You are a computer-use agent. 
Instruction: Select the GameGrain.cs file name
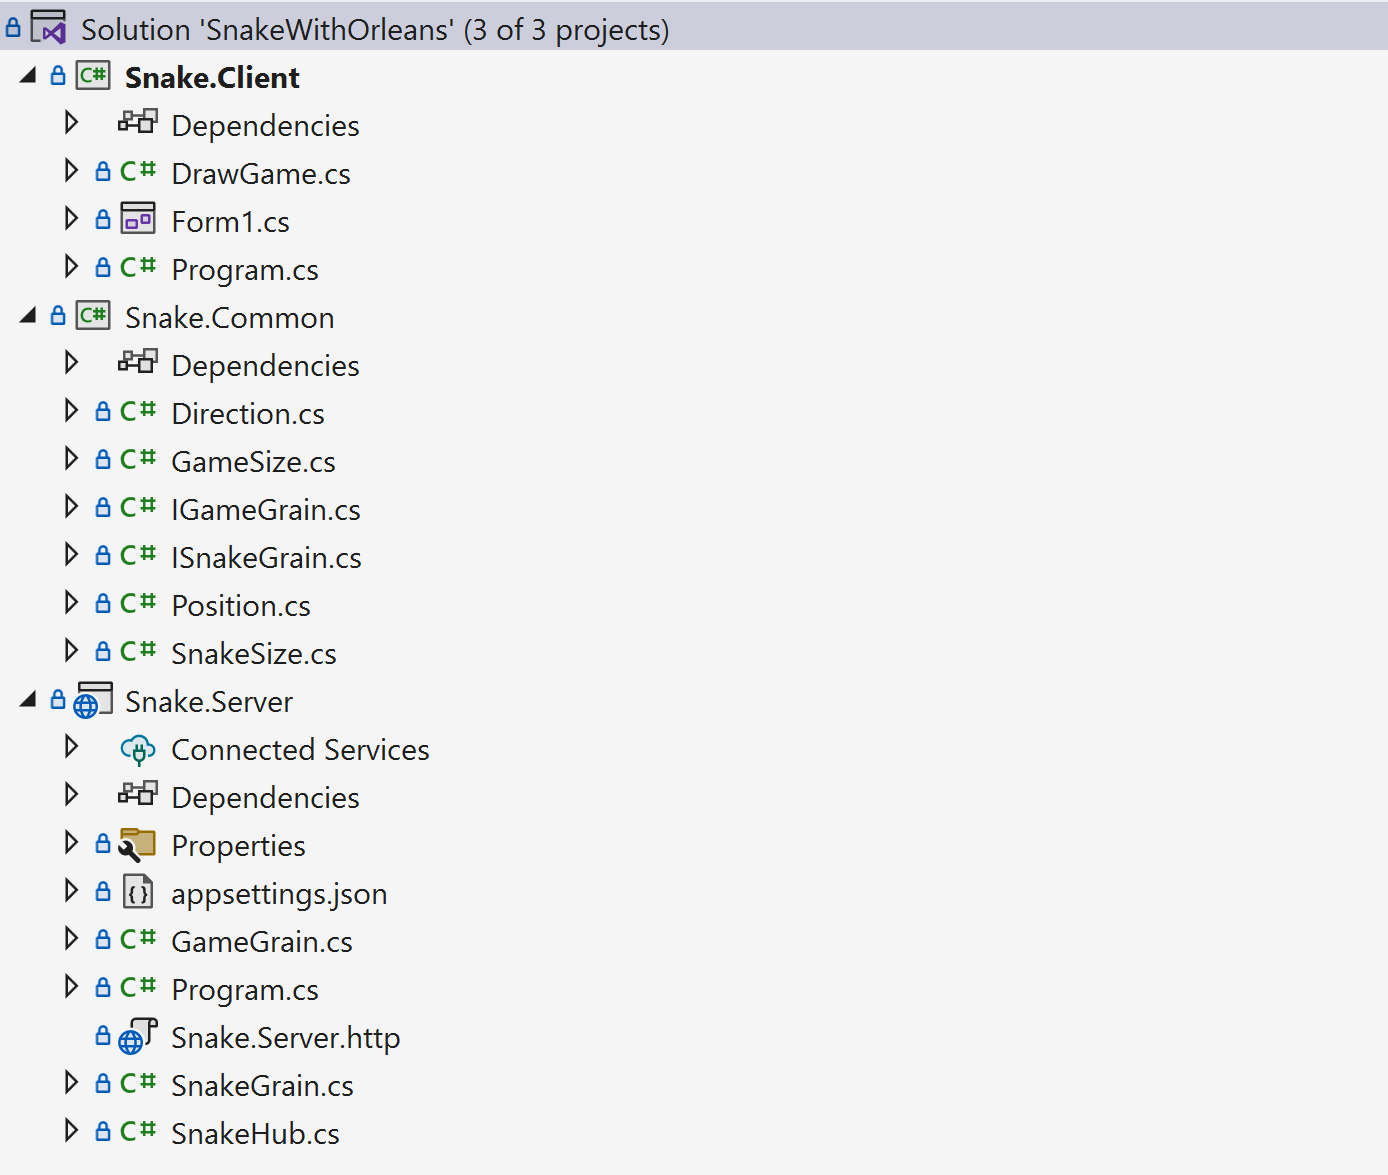pyautogui.click(x=262, y=942)
